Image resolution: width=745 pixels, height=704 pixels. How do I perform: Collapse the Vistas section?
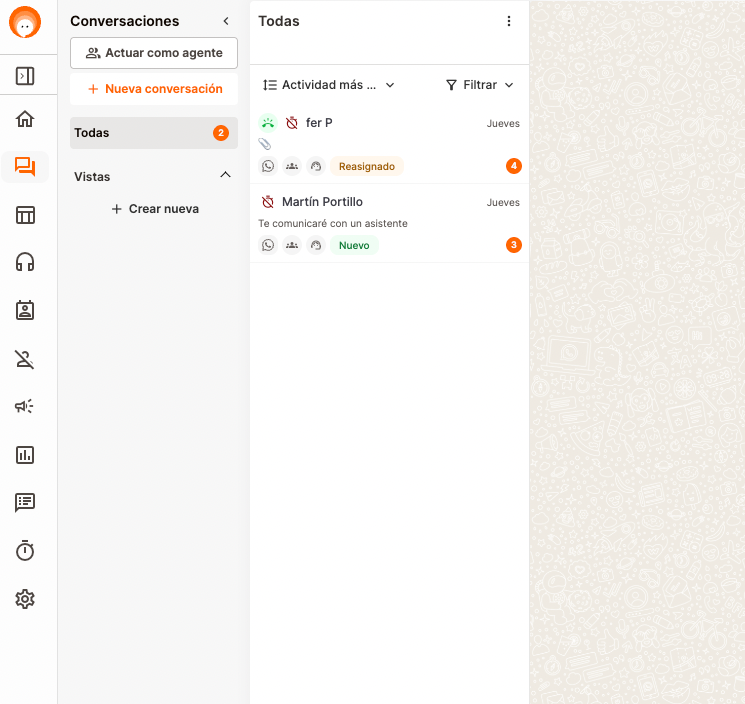coord(225,176)
